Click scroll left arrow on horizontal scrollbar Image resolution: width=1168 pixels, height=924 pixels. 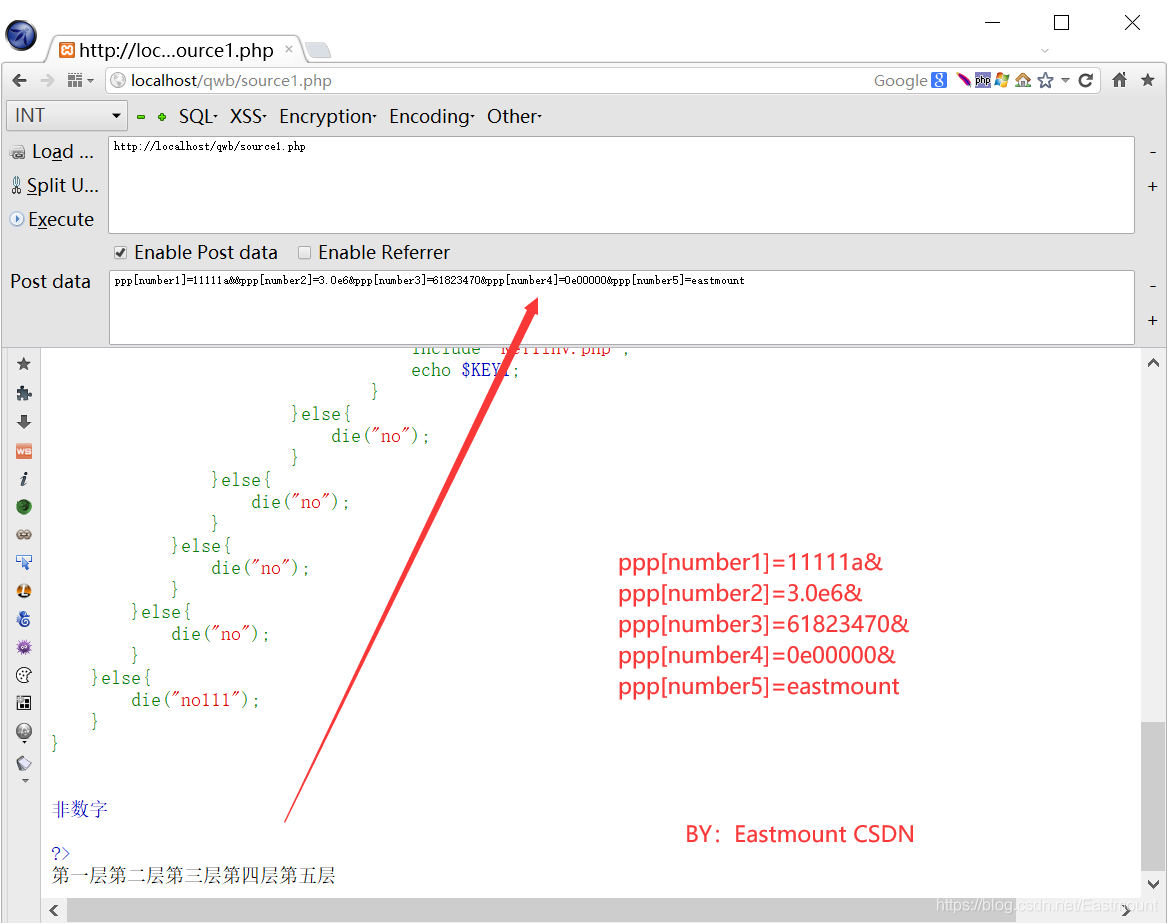(54, 910)
